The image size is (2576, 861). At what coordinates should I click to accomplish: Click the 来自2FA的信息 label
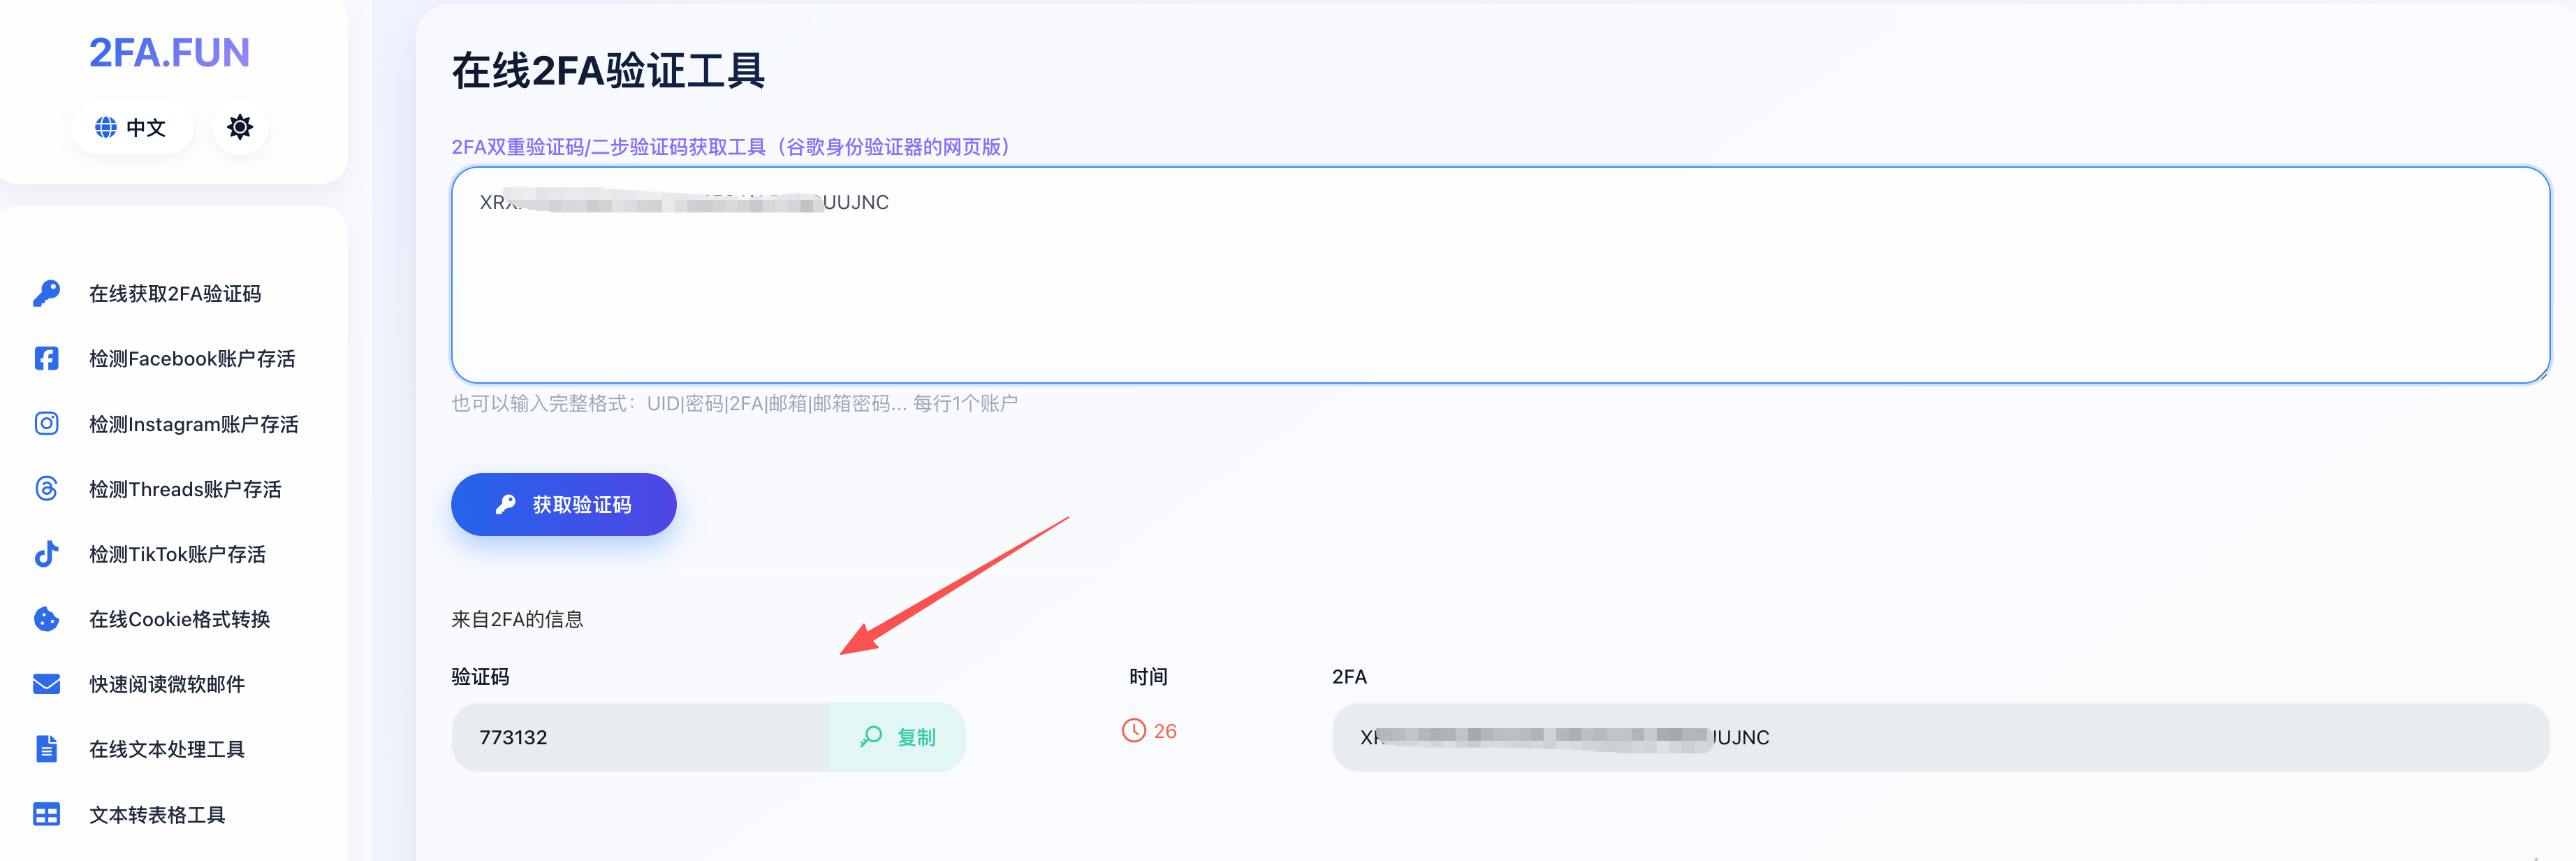click(517, 619)
